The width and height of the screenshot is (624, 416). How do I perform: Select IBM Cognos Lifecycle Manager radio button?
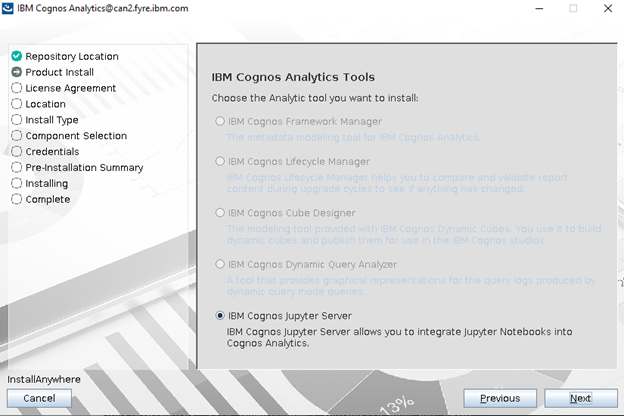(x=220, y=161)
